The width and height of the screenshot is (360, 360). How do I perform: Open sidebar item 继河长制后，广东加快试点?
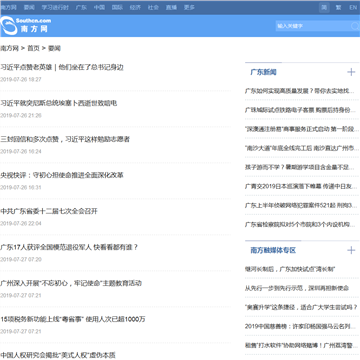pos(290,269)
